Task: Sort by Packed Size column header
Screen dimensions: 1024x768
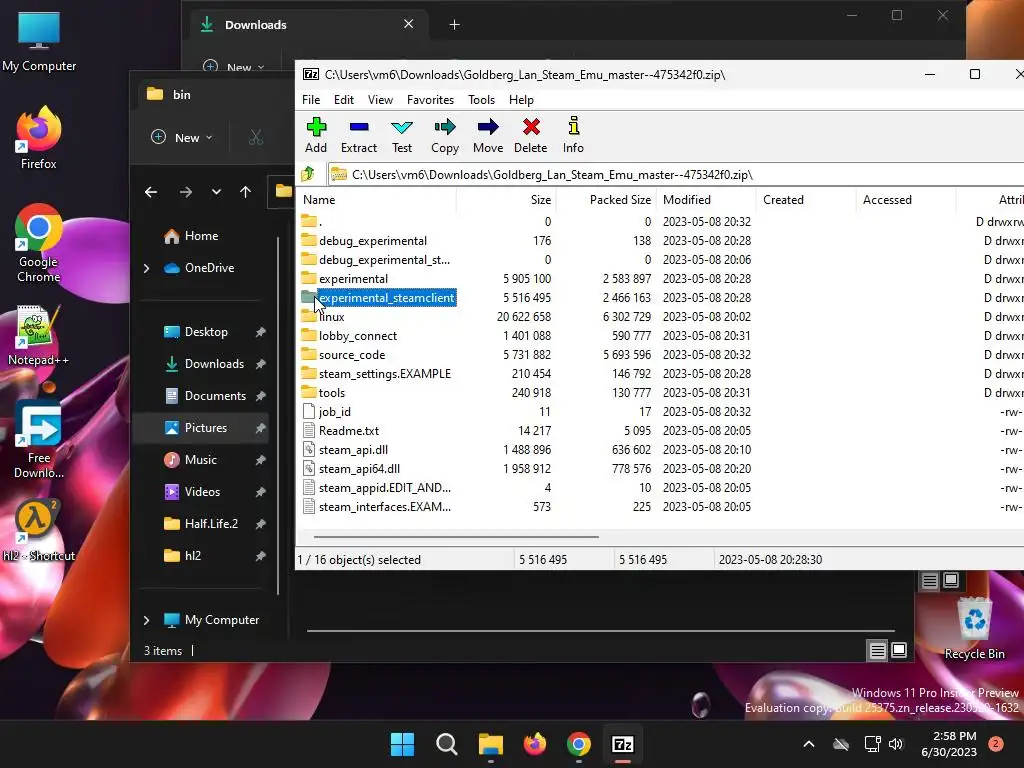Action: pos(605,200)
